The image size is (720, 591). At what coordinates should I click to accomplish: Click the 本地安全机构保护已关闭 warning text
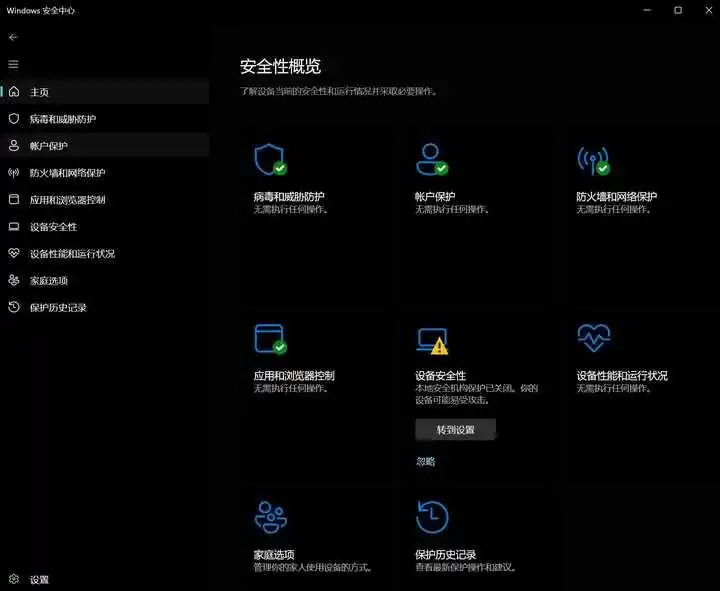pyautogui.click(x=476, y=394)
